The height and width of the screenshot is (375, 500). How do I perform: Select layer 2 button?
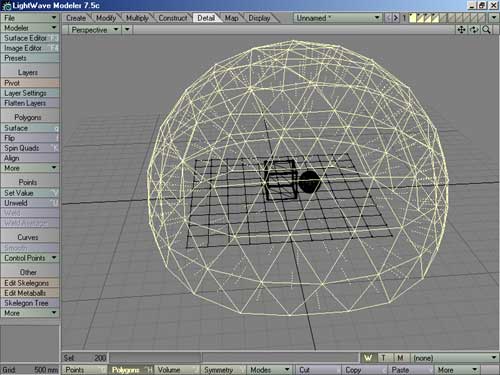(420, 18)
